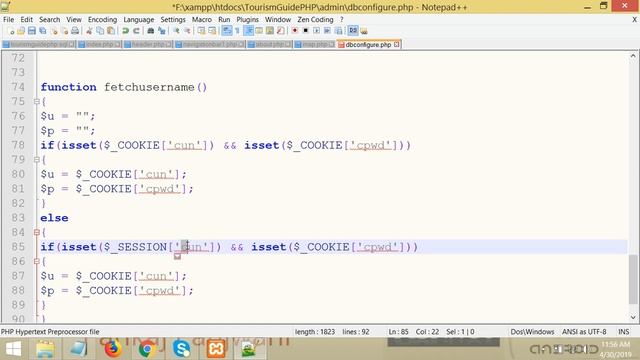Run macro multiple times toolbar icon
Viewport: 640px width, 360px height.
click(327, 31)
